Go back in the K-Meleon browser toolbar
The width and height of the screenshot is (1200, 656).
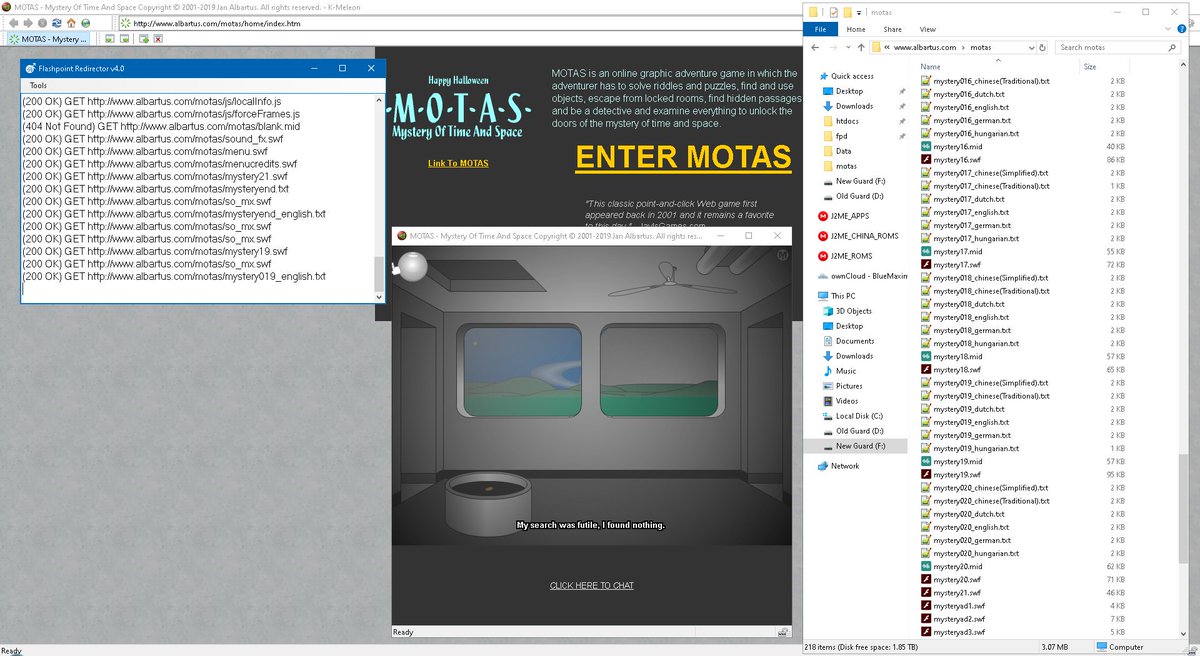[x=13, y=23]
